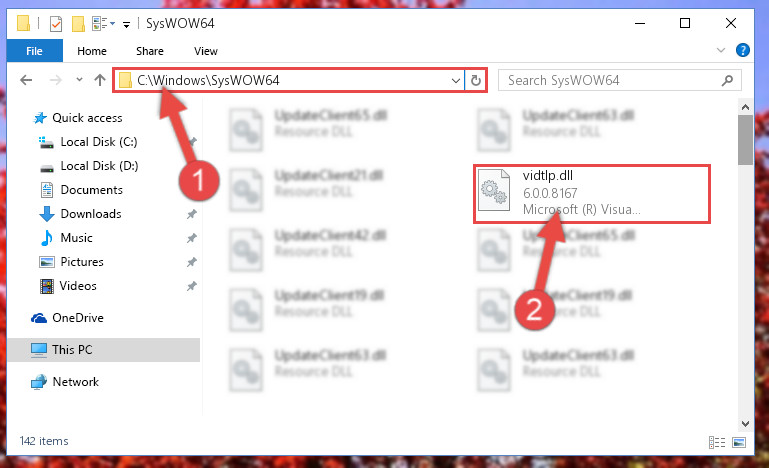Click the vertical scrollbar down arrow
769x468 pixels.
pyautogui.click(x=745, y=423)
